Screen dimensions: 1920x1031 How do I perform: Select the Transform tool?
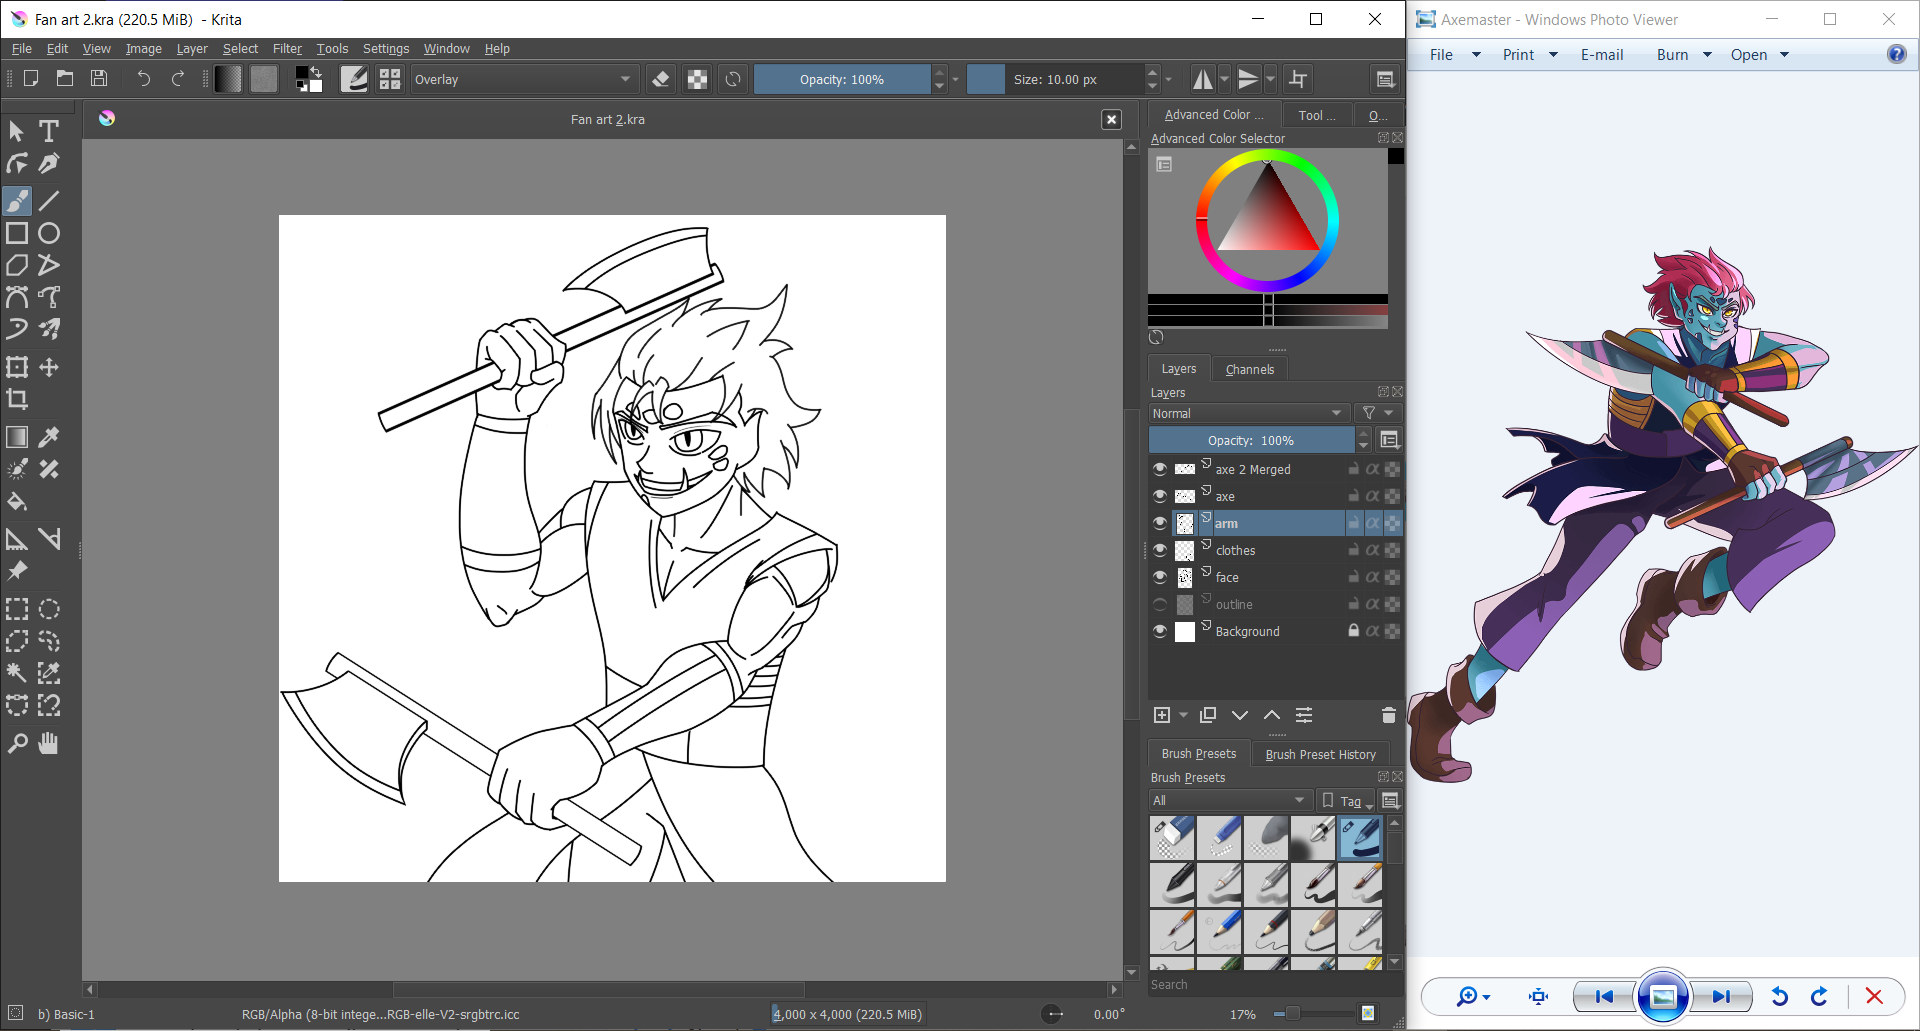[x=17, y=367]
